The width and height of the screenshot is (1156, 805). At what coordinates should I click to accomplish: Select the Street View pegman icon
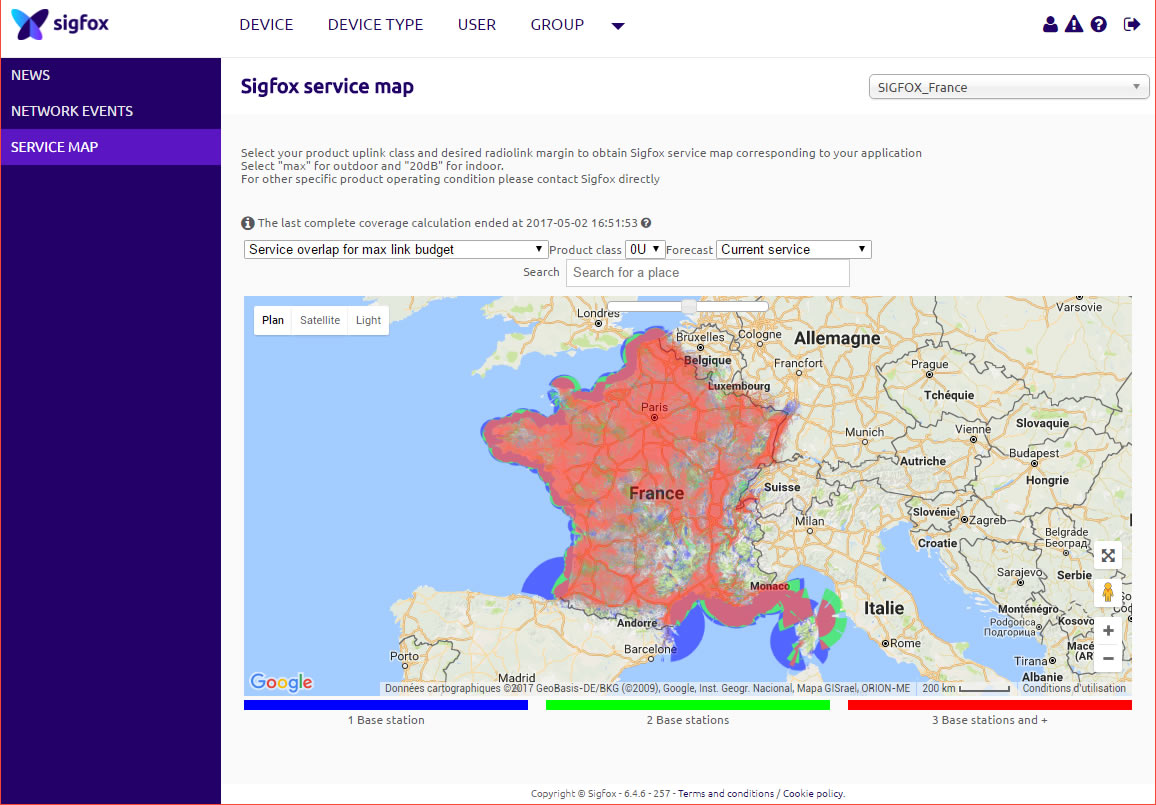click(x=1107, y=592)
